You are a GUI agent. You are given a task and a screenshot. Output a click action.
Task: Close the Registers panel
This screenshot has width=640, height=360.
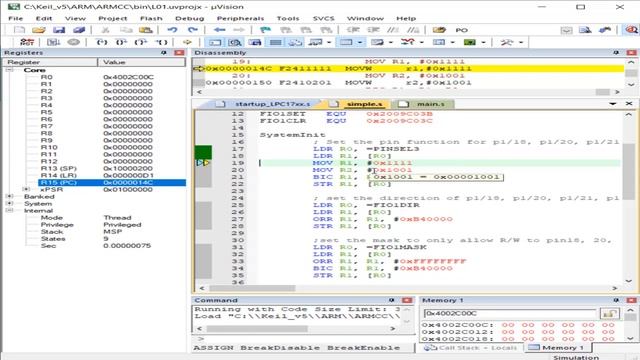tap(179, 53)
